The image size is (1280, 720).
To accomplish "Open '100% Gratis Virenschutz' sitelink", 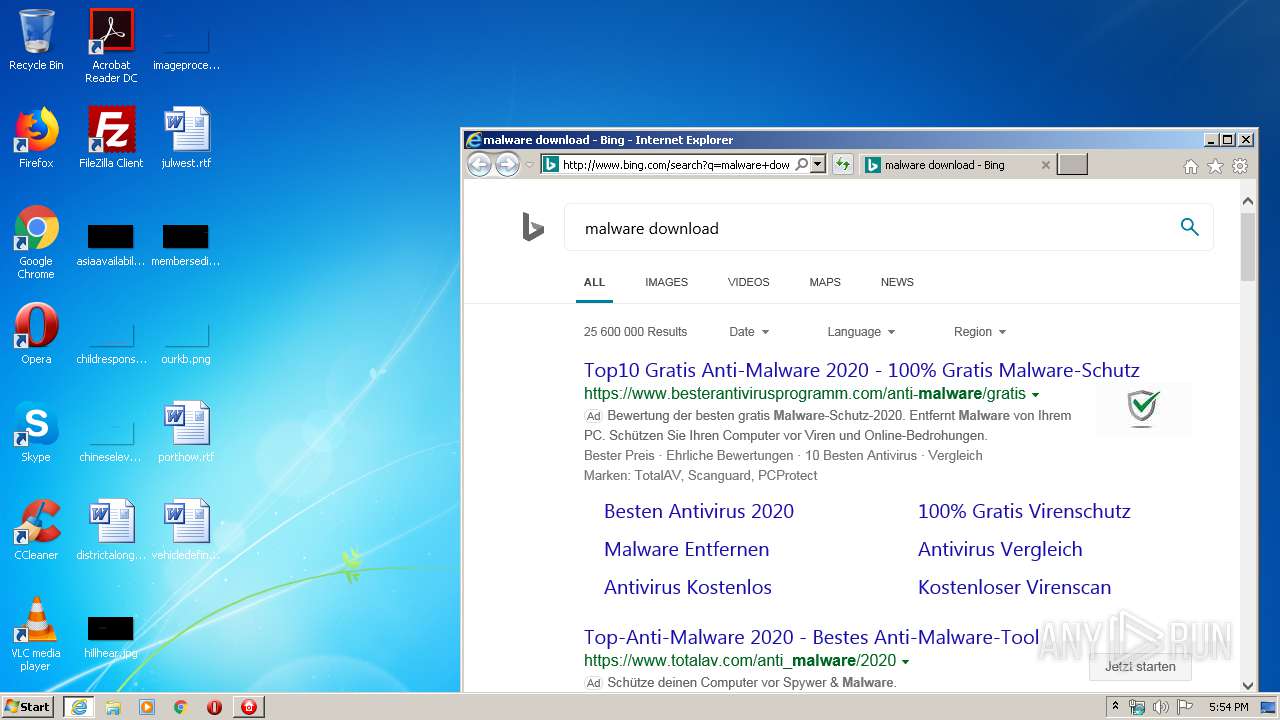I will (x=1024, y=511).
